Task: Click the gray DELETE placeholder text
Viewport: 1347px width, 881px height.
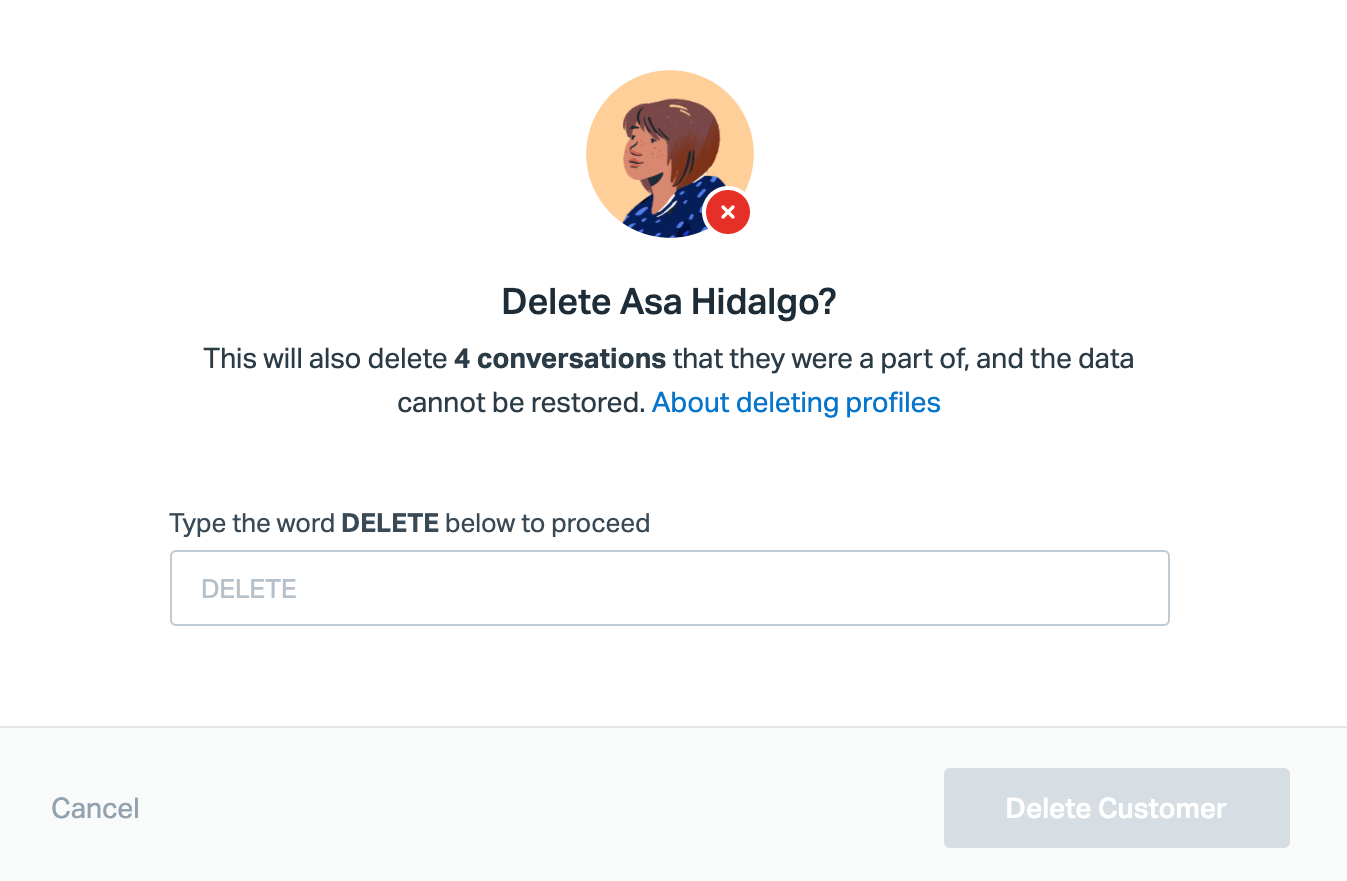Action: [249, 589]
